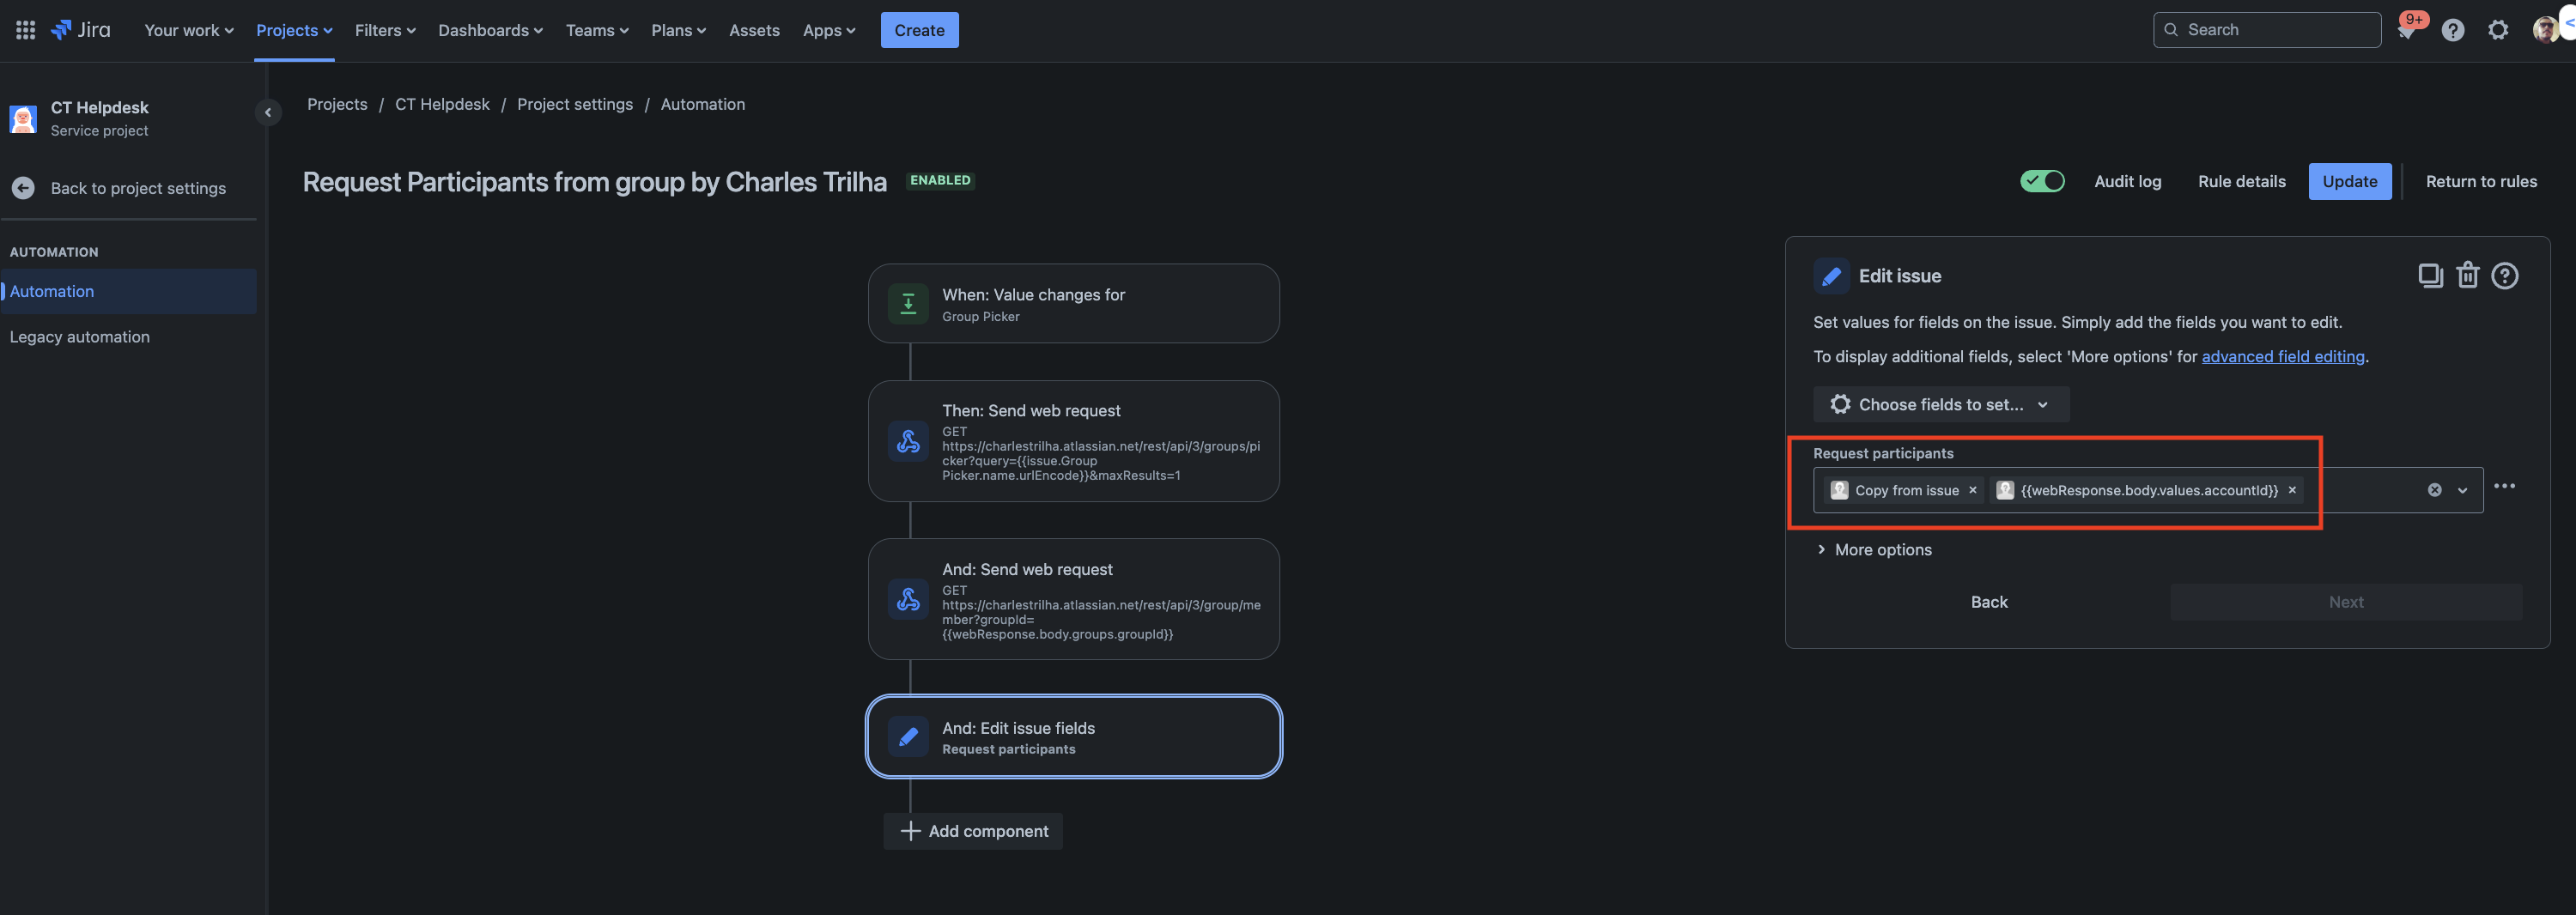Open the Audit log
2576x915 pixels.
(2127, 181)
